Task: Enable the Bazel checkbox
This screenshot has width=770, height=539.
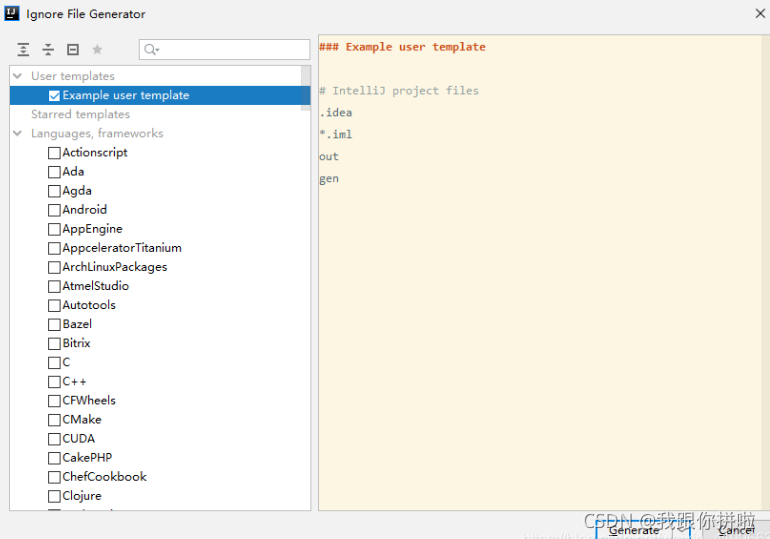Action: 55,324
